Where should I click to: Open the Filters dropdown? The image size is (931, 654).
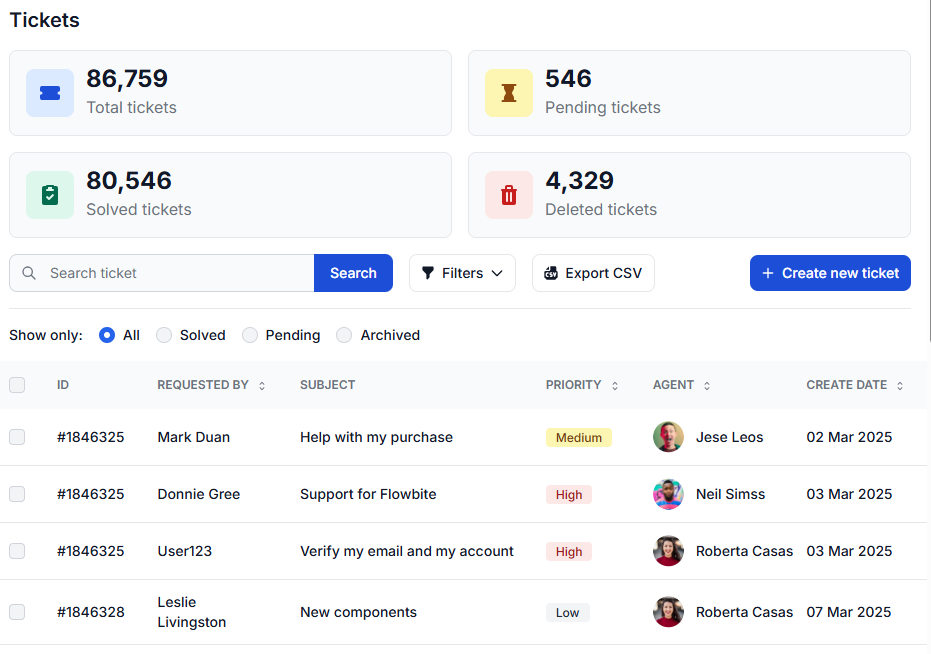pyautogui.click(x=462, y=273)
